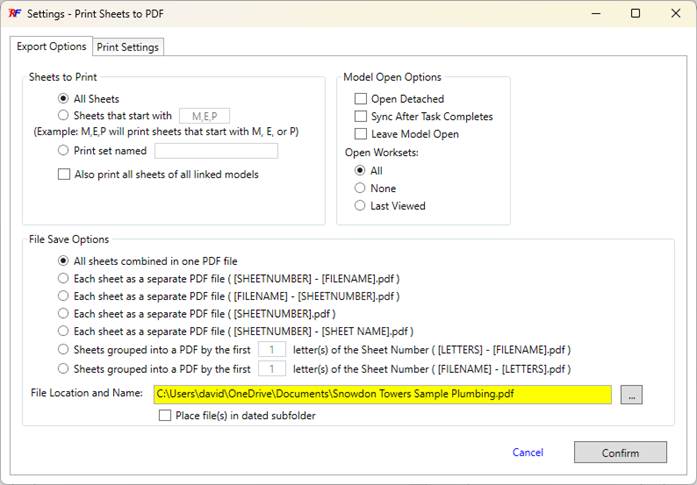Click the browse button next to file path
This screenshot has width=697, height=485.
(630, 395)
